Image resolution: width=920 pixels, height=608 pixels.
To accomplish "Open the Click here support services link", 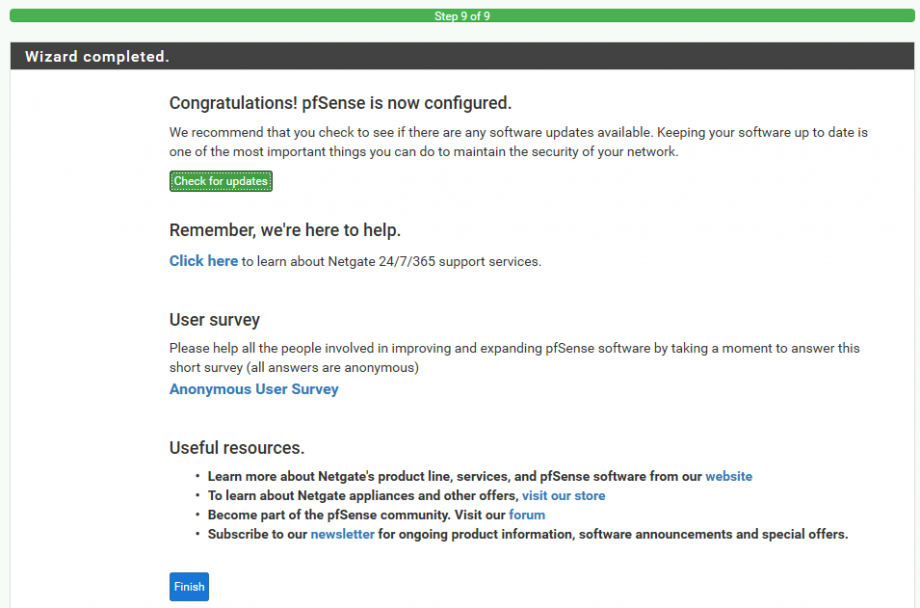I will (204, 261).
